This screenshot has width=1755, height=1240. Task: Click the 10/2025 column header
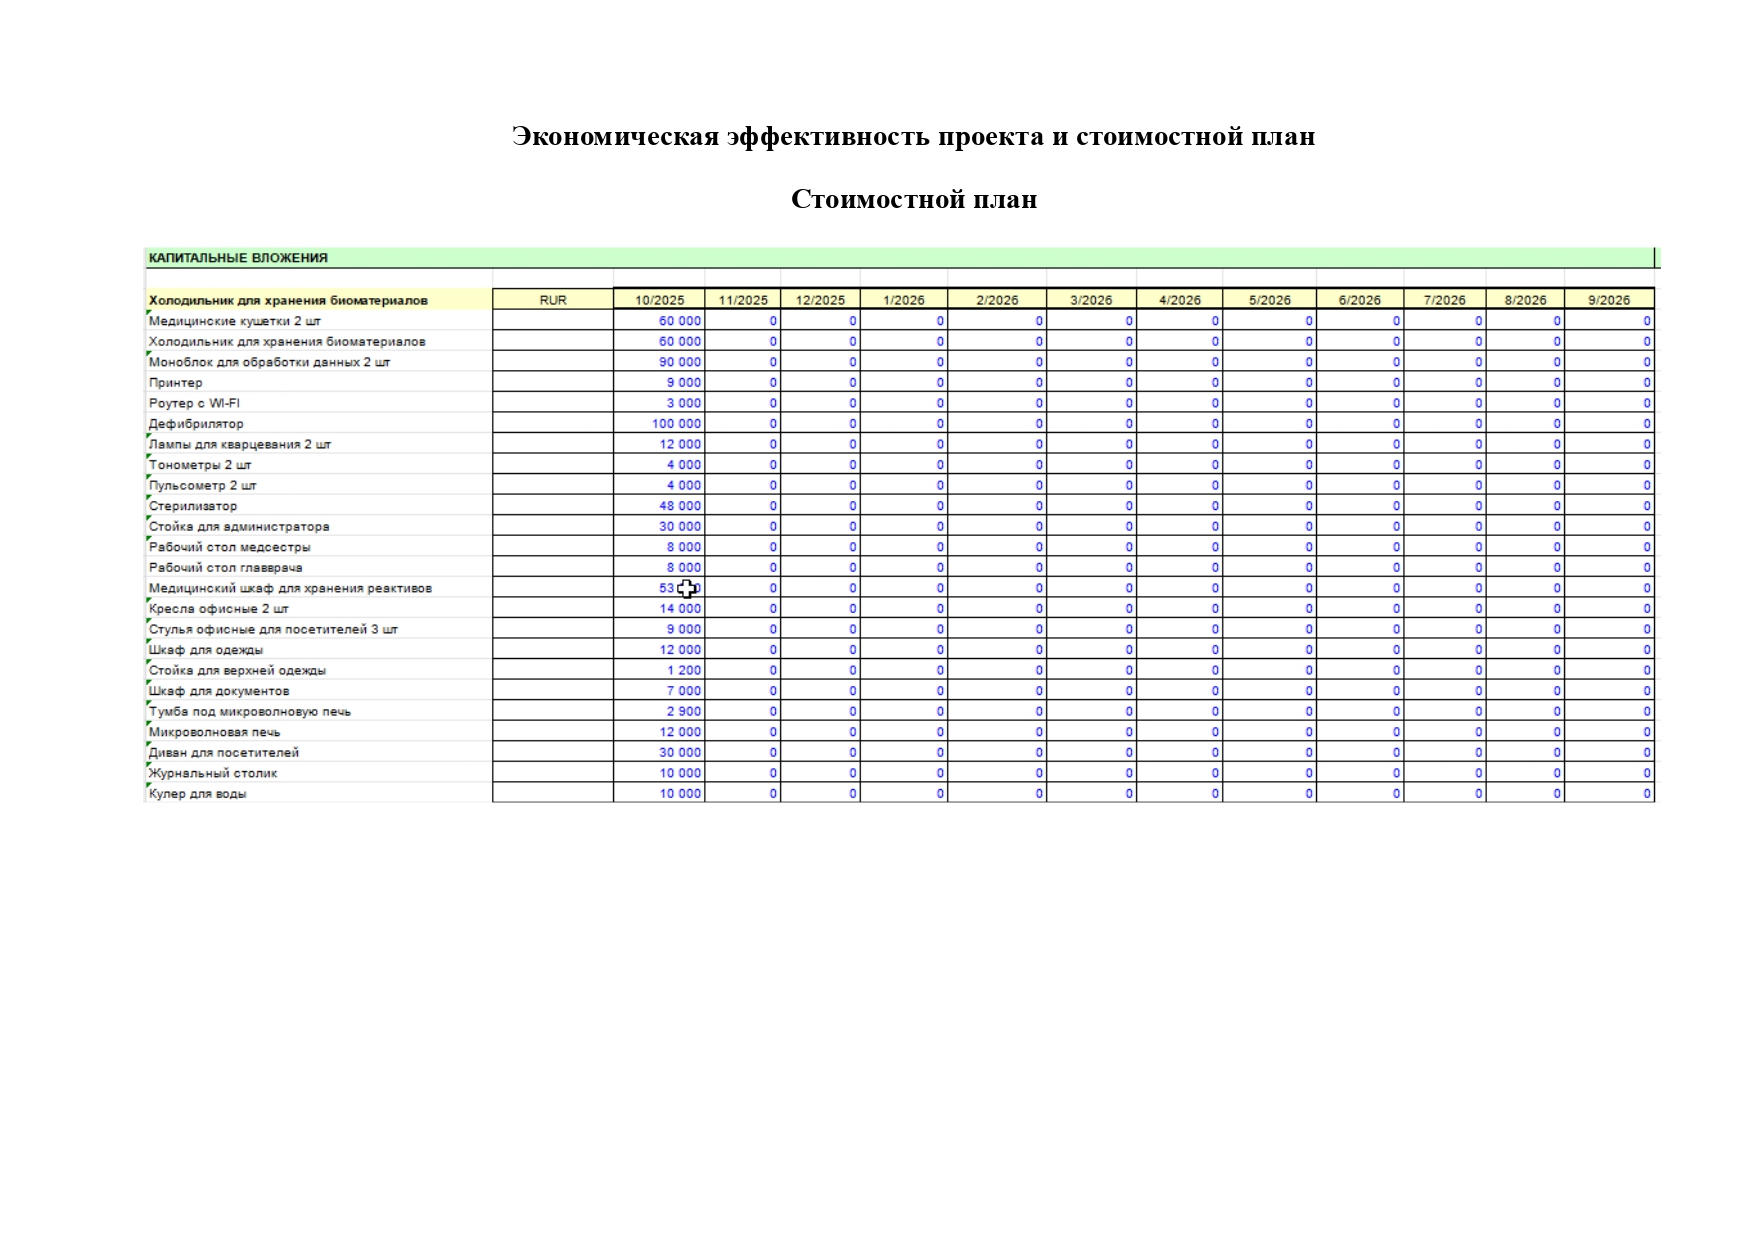click(659, 300)
